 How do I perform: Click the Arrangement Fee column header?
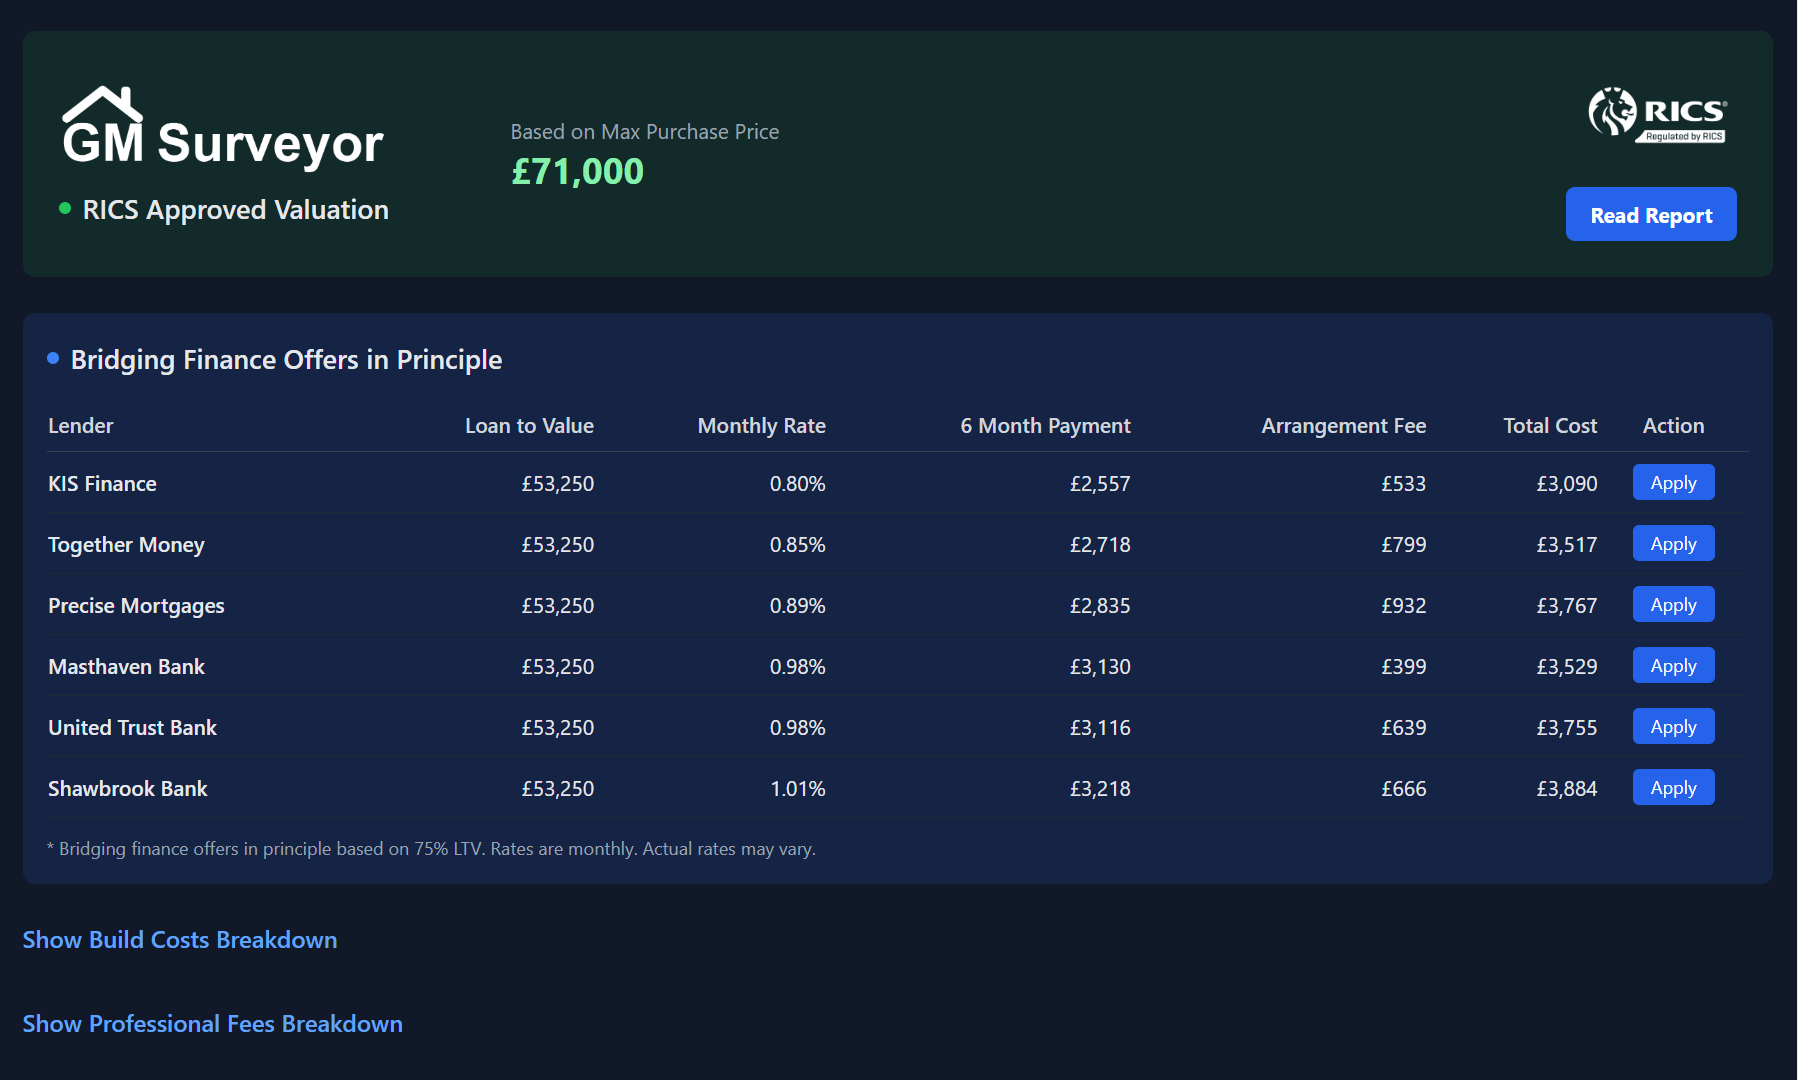(1343, 426)
